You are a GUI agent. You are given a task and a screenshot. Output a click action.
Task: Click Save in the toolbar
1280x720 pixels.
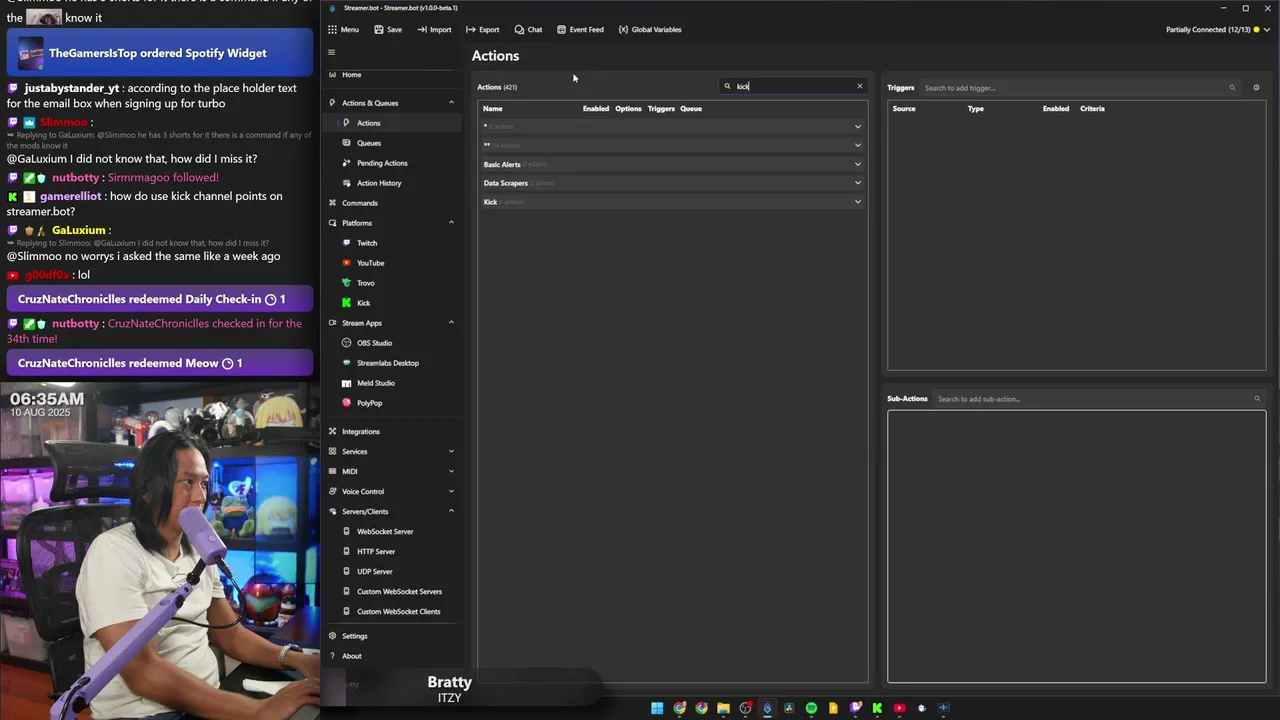(388, 29)
